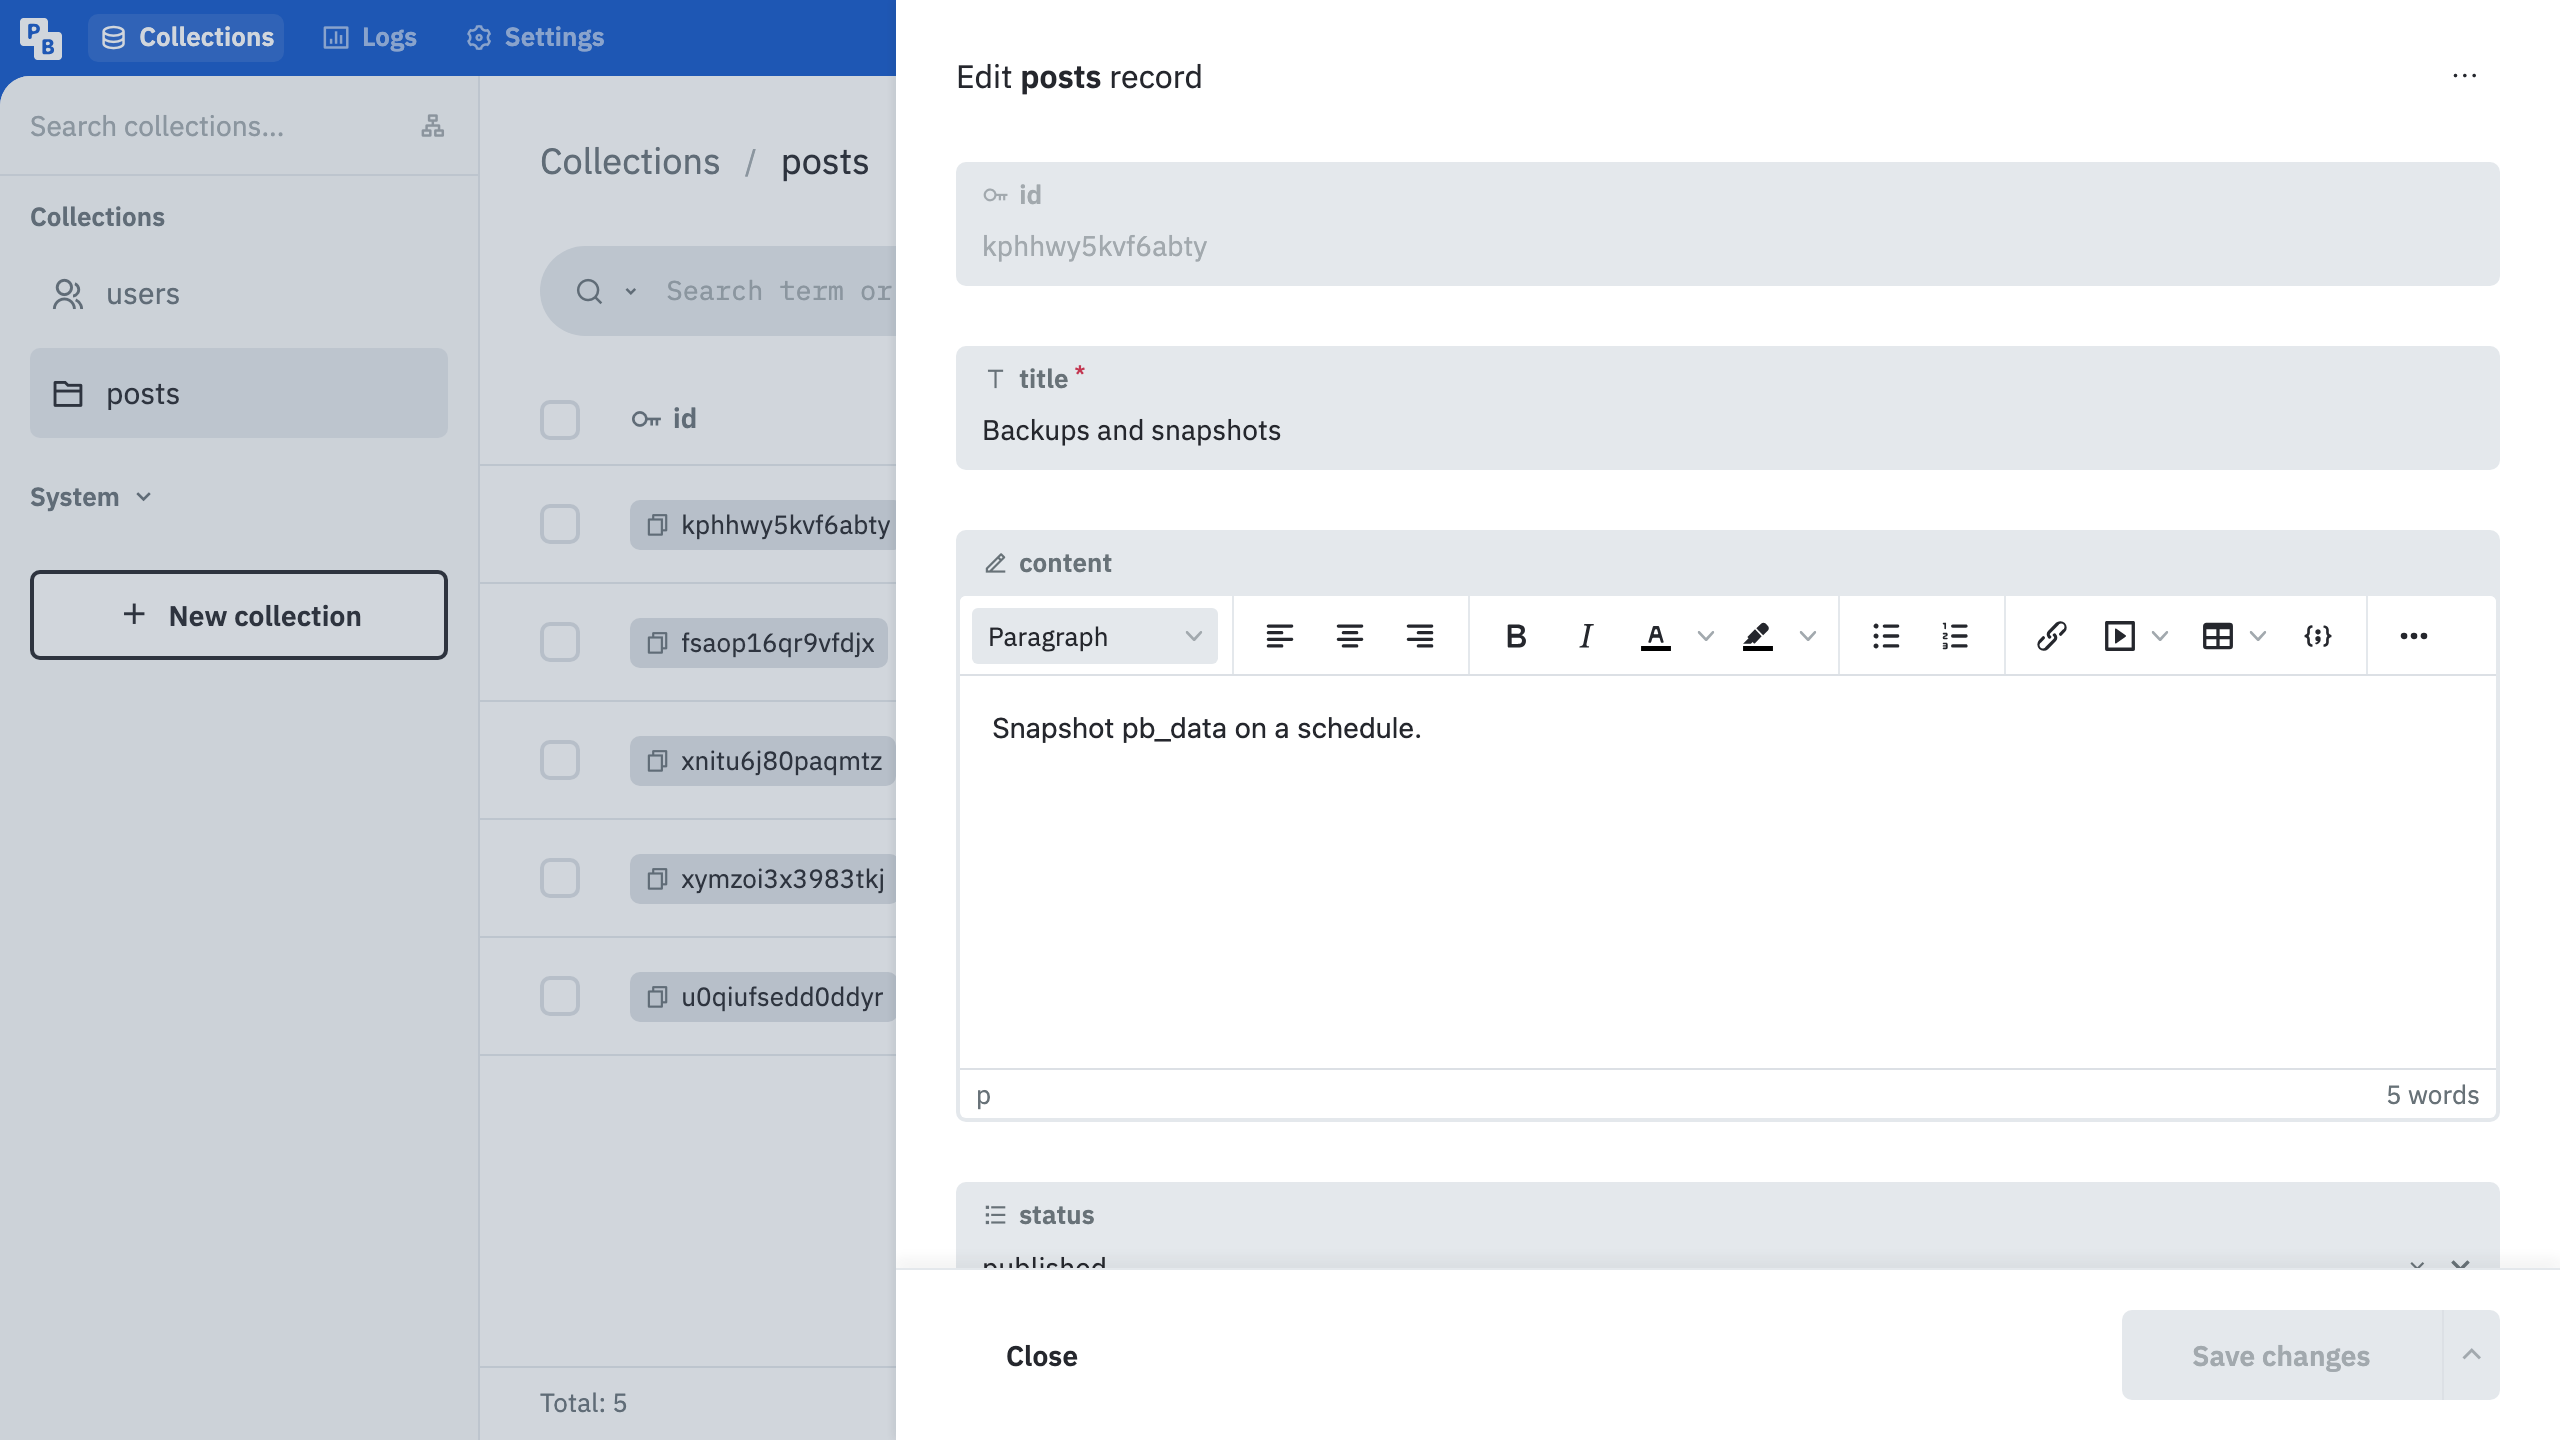This screenshot has width=2560, height=1440.
Task: Open the search options chevron
Action: (631, 291)
